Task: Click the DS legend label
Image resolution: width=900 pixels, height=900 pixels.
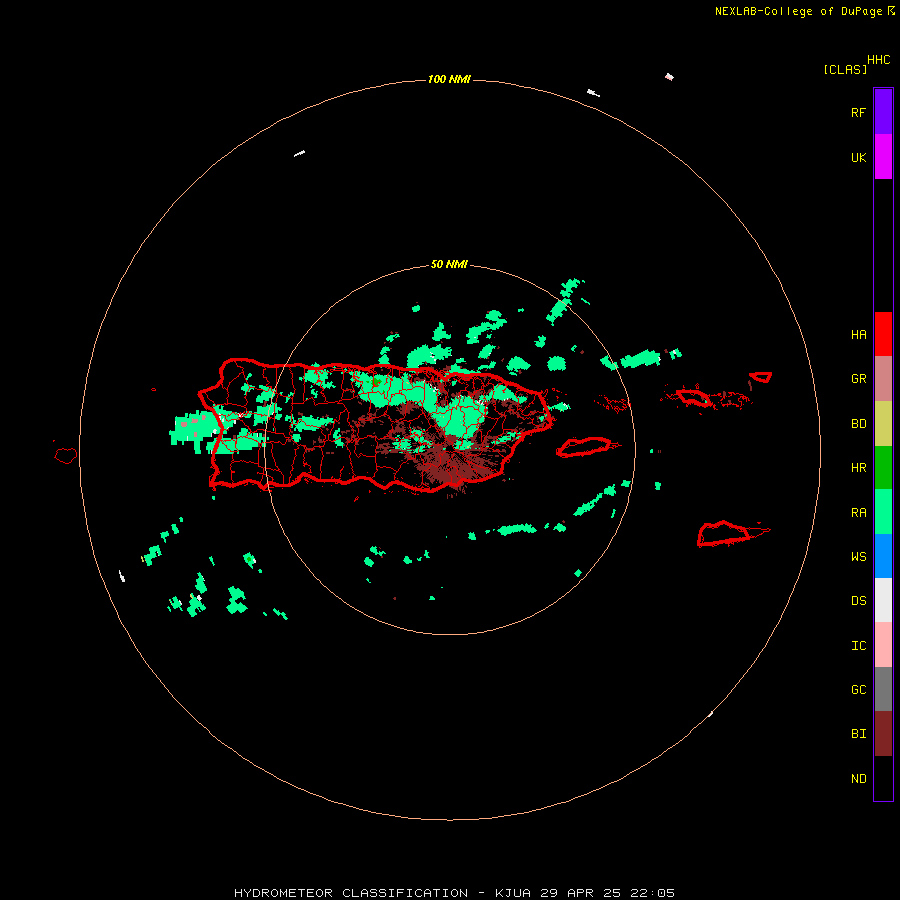Action: [858, 601]
